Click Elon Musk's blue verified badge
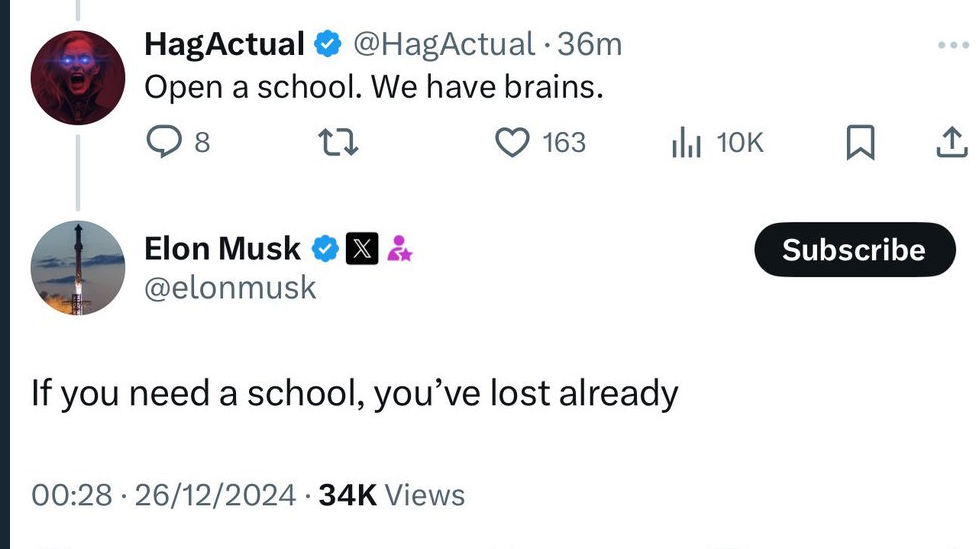The image size is (979, 549). pos(326,248)
